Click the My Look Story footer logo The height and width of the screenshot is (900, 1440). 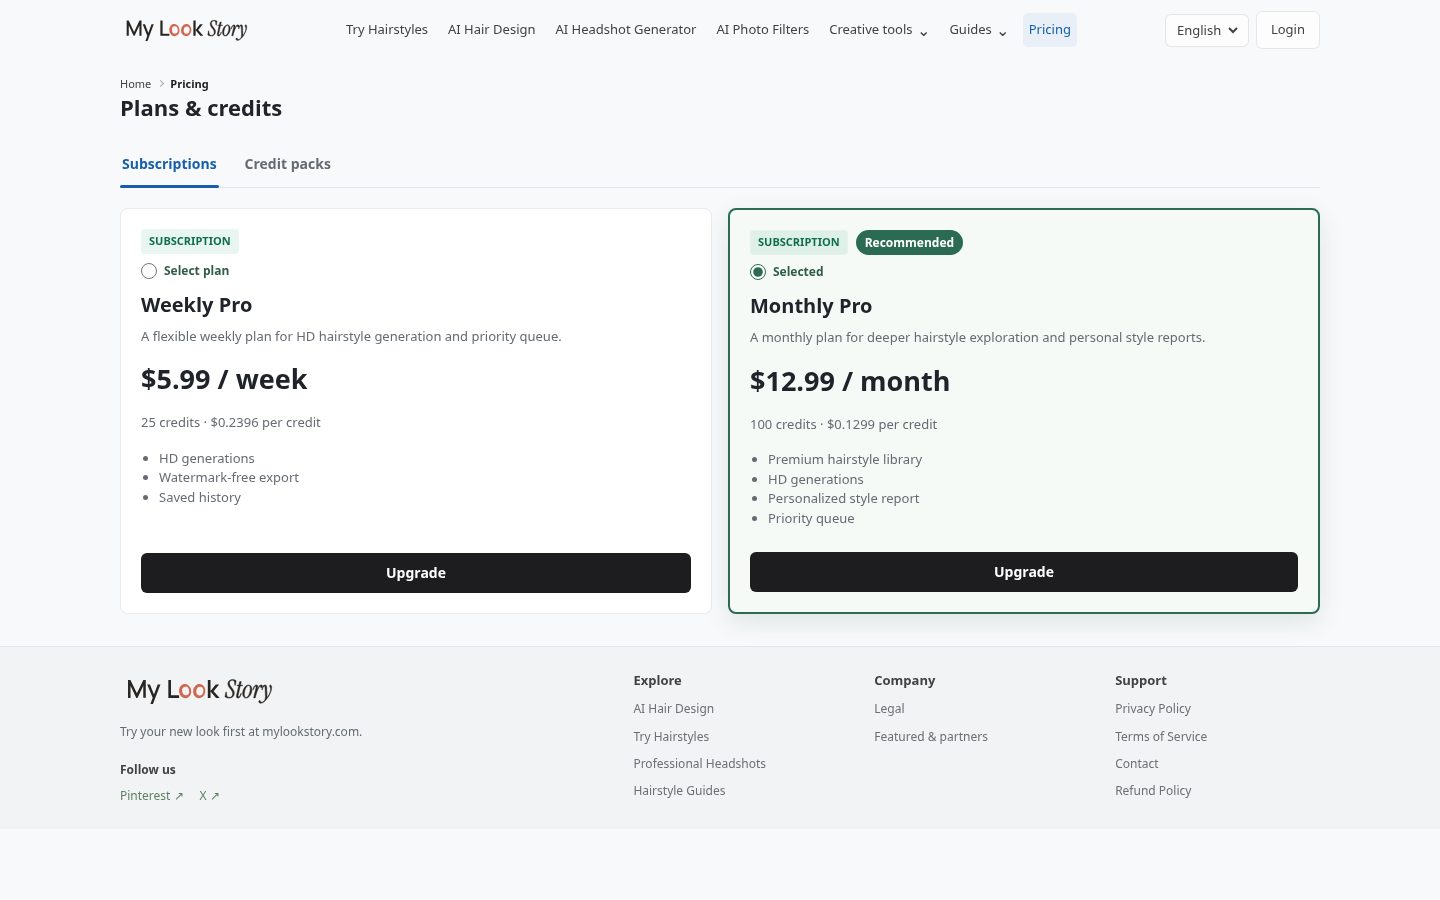coord(199,690)
